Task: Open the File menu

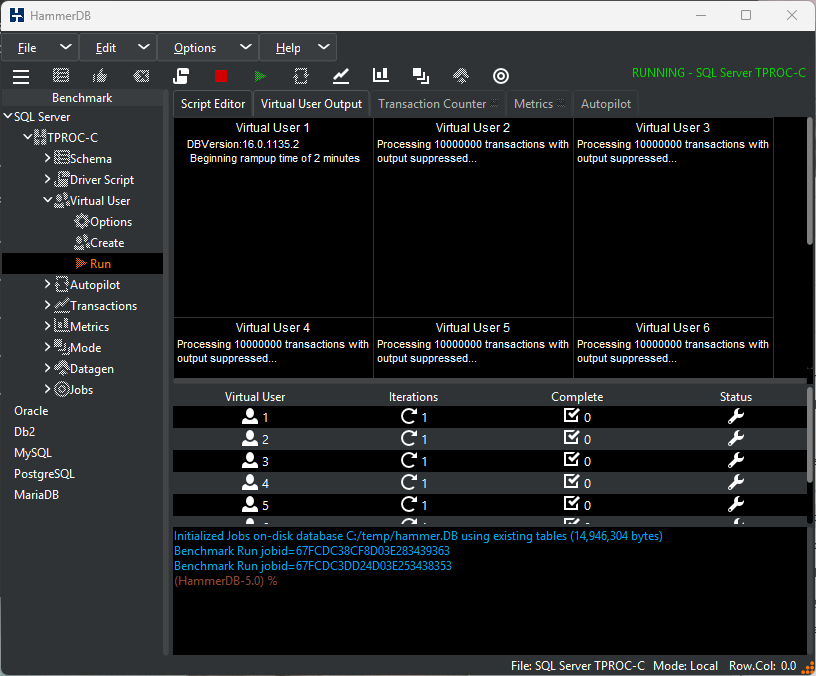Action: 27,48
